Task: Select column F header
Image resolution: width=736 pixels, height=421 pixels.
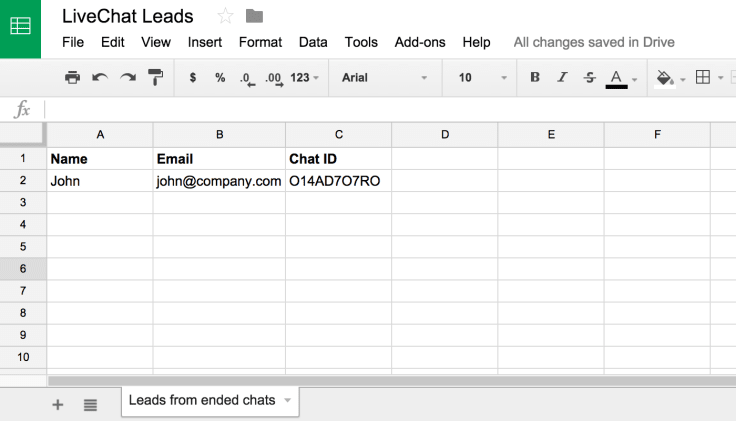Action: pyautogui.click(x=657, y=135)
